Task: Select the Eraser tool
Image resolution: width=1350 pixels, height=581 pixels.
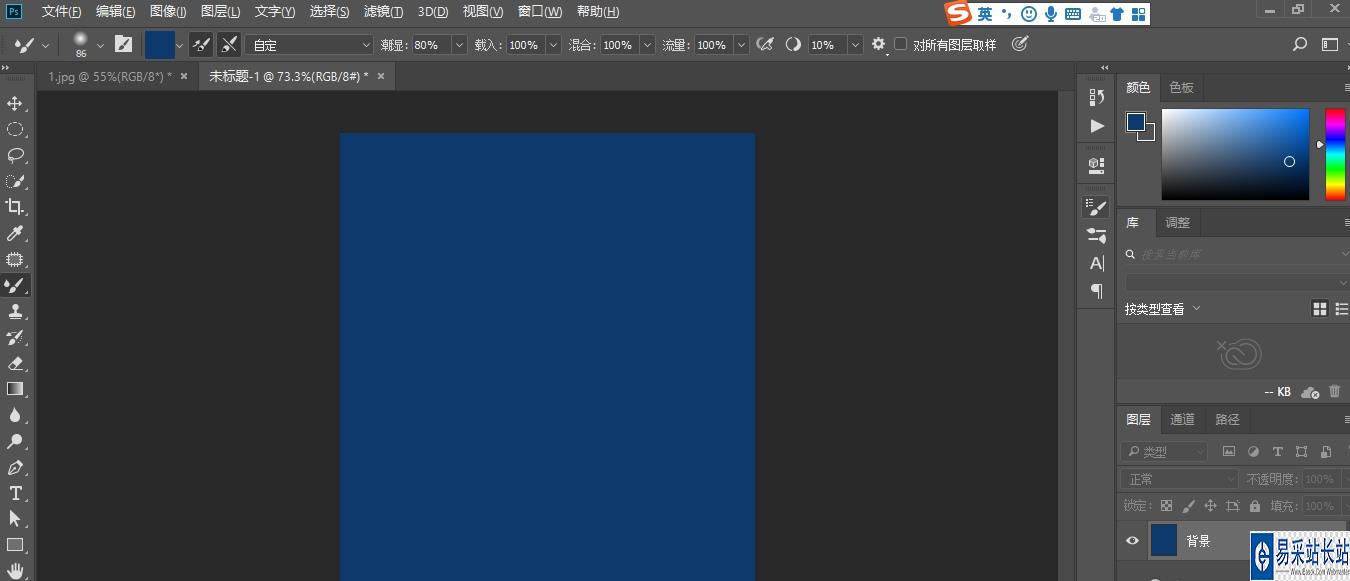Action: (15, 364)
